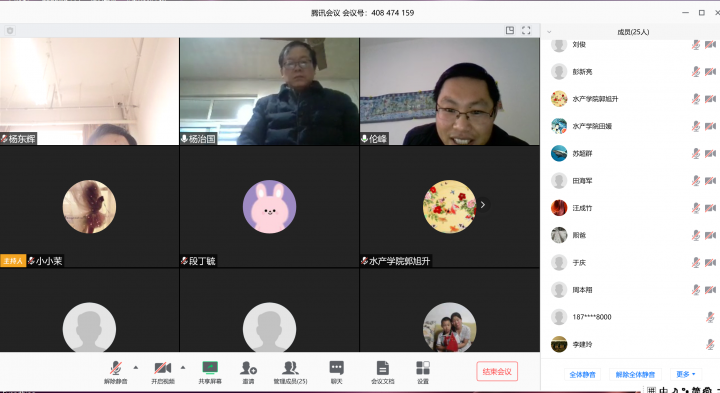Screen dimensions: 720x393
Task: Expand video options arrow beside the camera
Action: pyautogui.click(x=183, y=367)
